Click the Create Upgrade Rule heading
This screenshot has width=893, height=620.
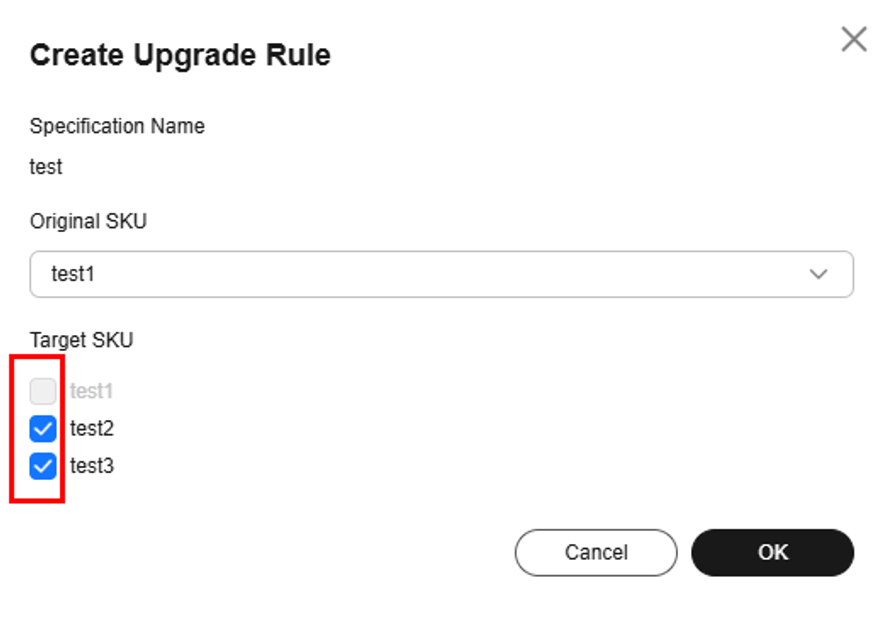point(180,55)
